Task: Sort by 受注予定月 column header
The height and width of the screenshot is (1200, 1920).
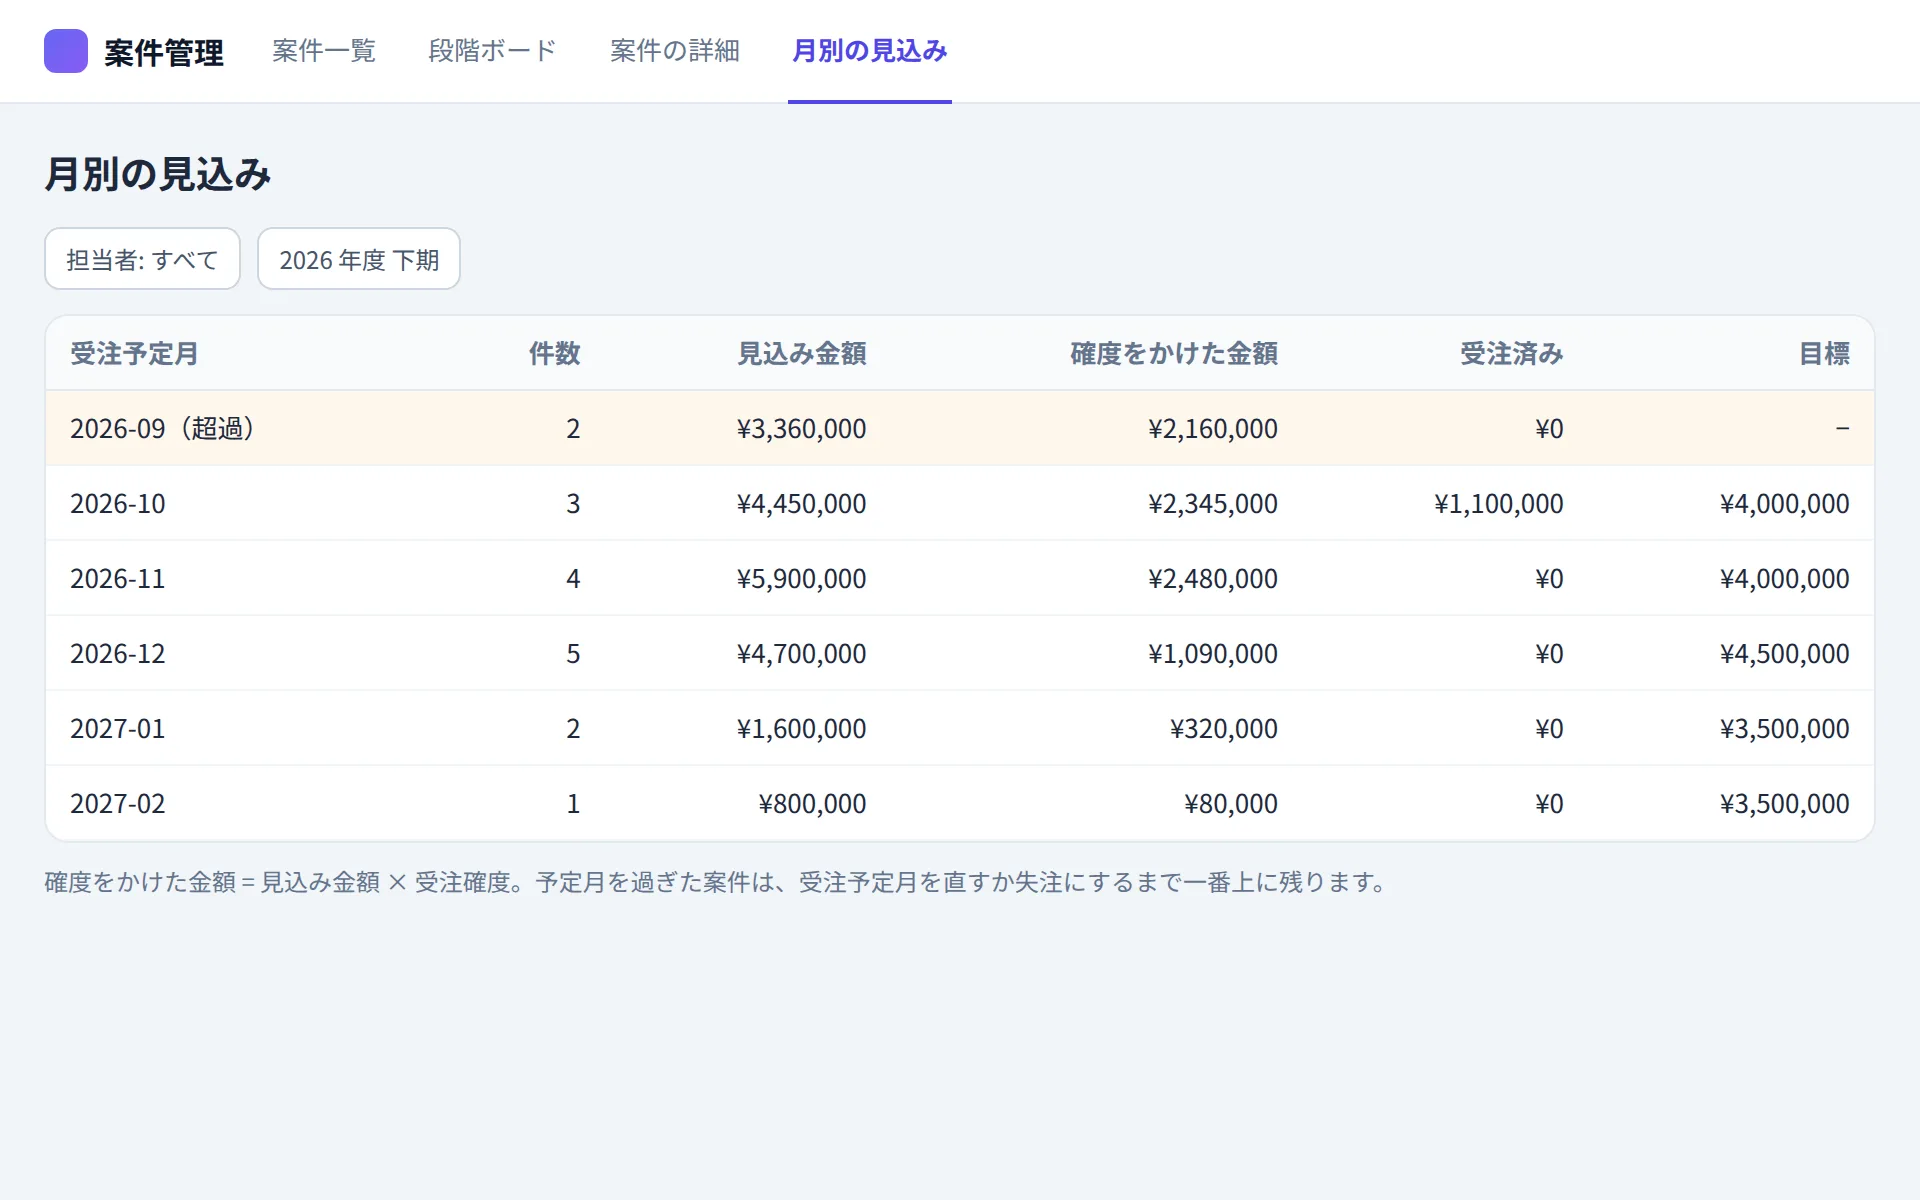Action: pyautogui.click(x=134, y=353)
